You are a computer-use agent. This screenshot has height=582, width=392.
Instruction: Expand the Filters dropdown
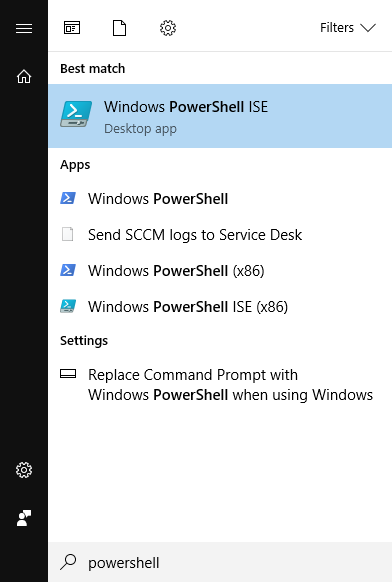point(348,28)
